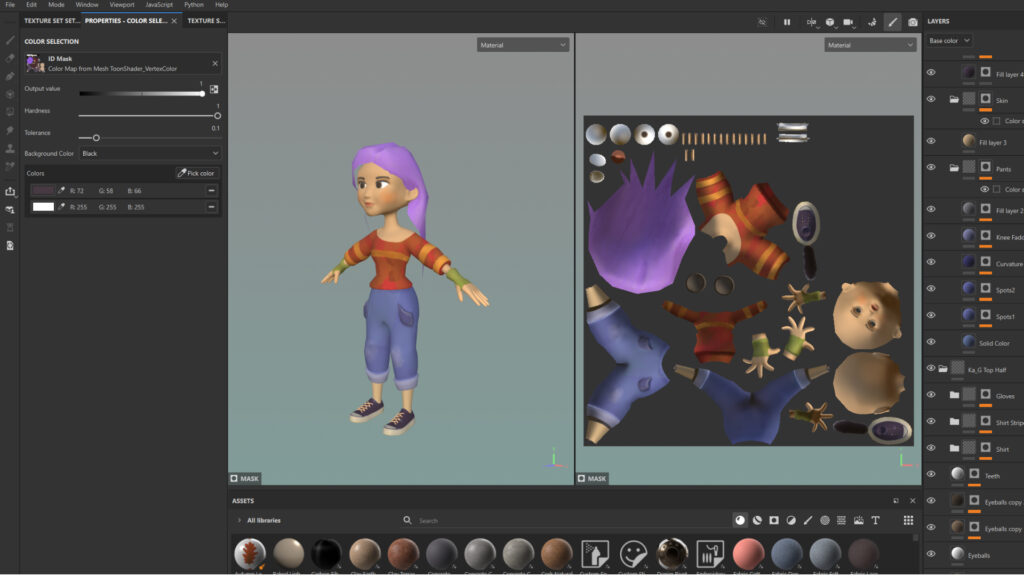This screenshot has height=576, width=1024.
Task: Switch assets panel to grid view icon
Action: point(908,520)
